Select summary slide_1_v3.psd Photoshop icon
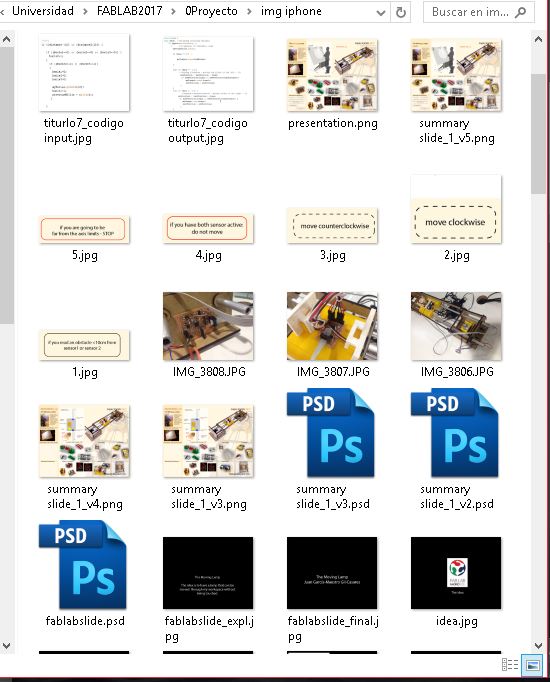The height and width of the screenshot is (682, 550). click(x=330, y=433)
